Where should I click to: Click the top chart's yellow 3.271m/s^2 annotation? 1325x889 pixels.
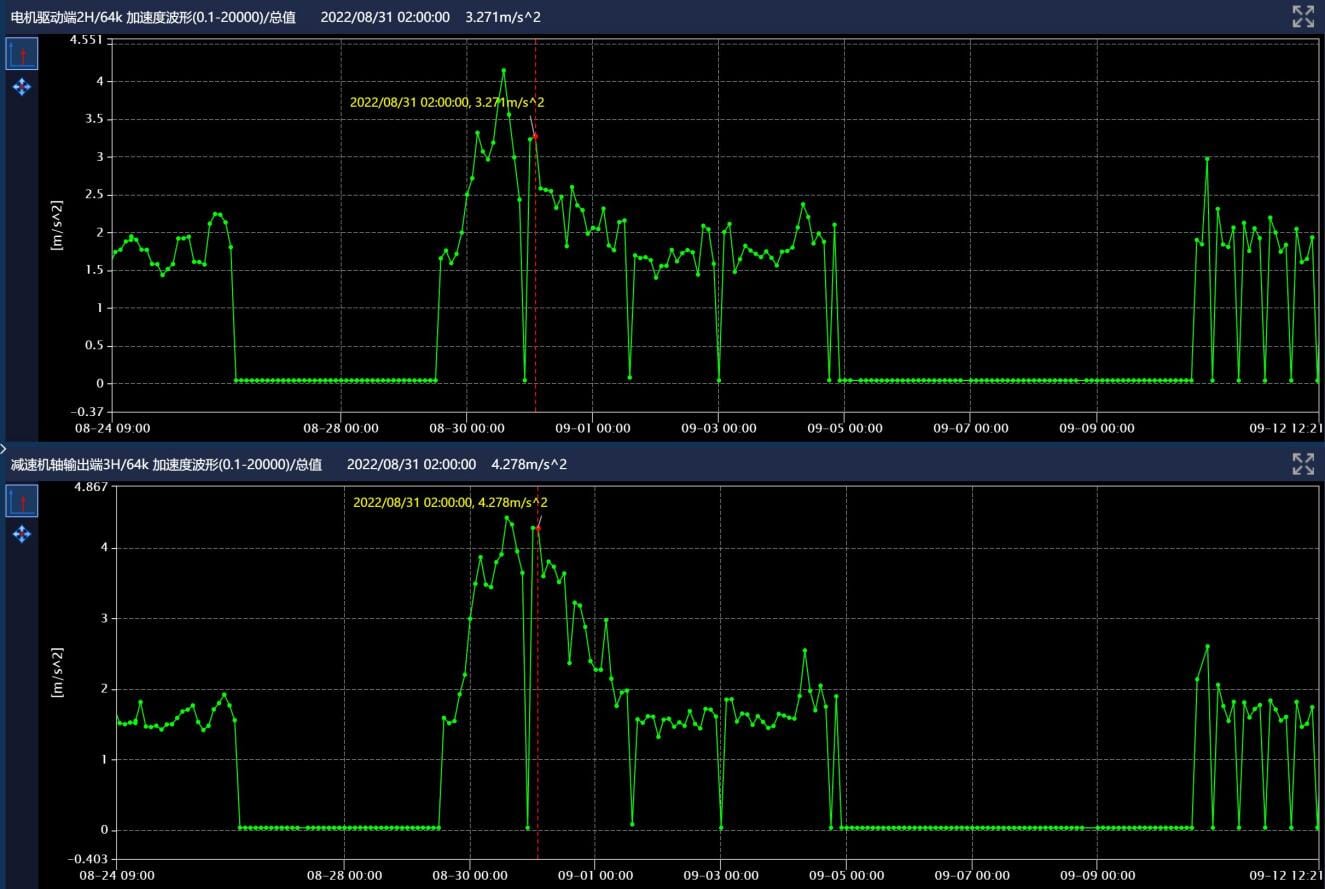(x=447, y=102)
